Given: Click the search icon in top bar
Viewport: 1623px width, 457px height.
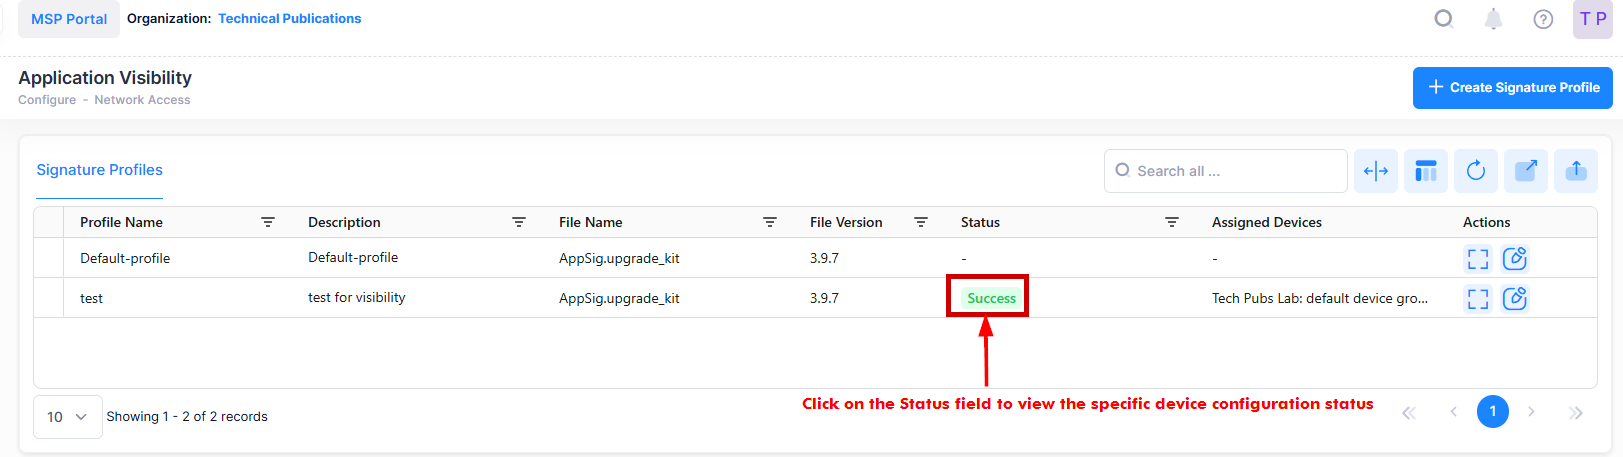Looking at the screenshot, I should [1443, 19].
